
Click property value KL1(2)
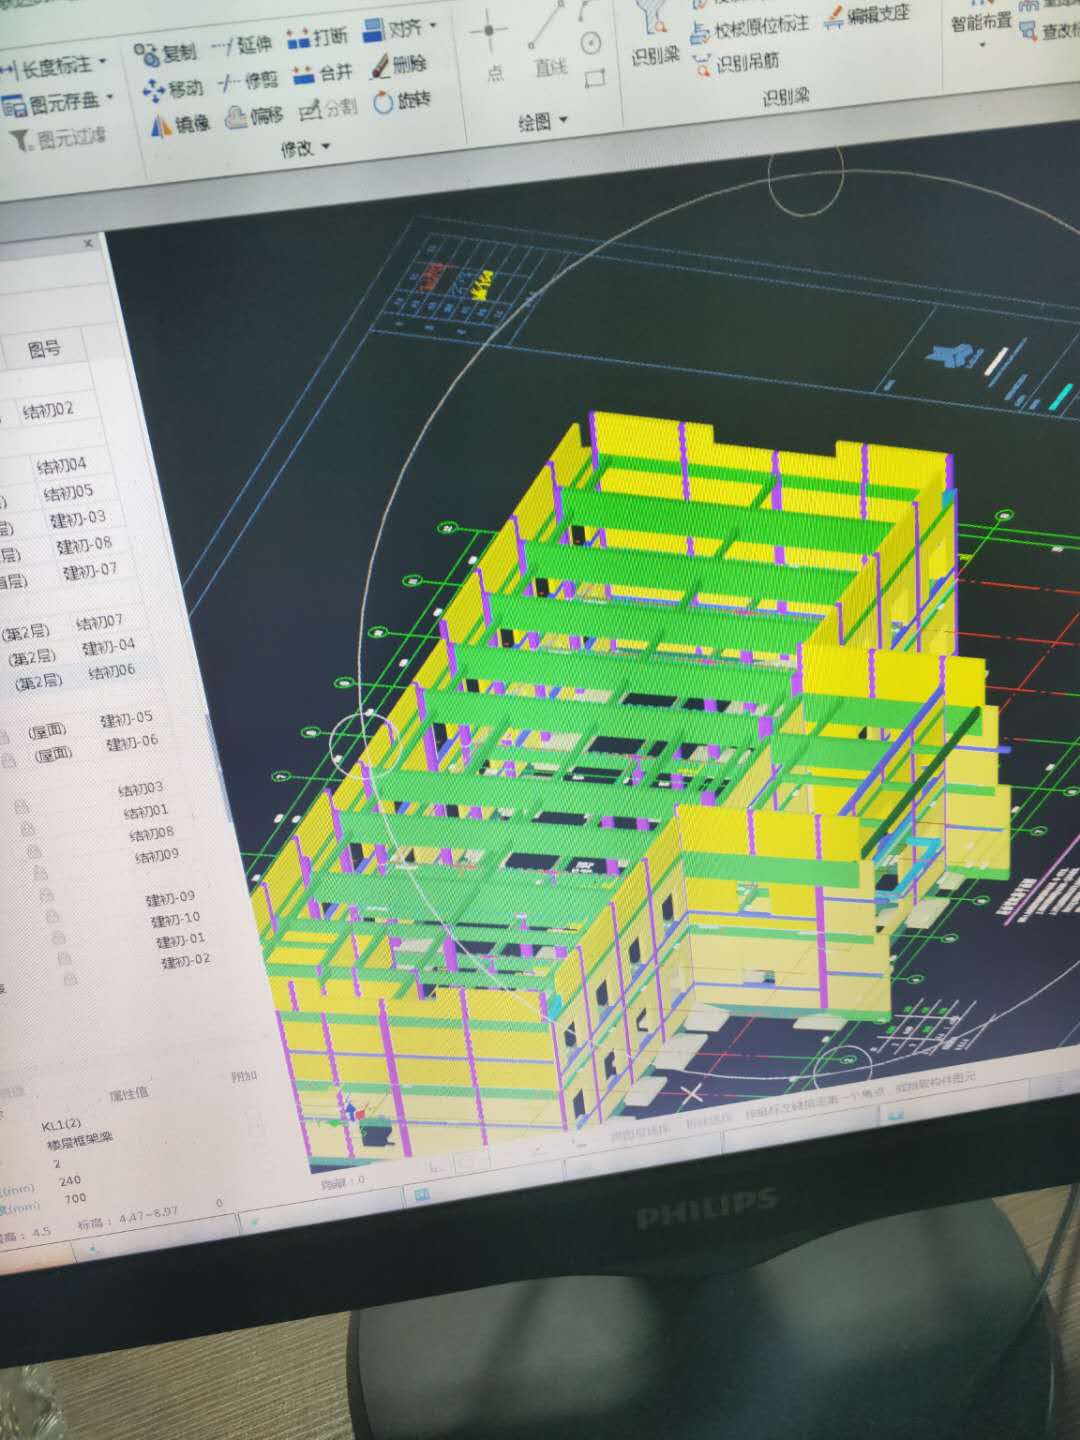61,1124
